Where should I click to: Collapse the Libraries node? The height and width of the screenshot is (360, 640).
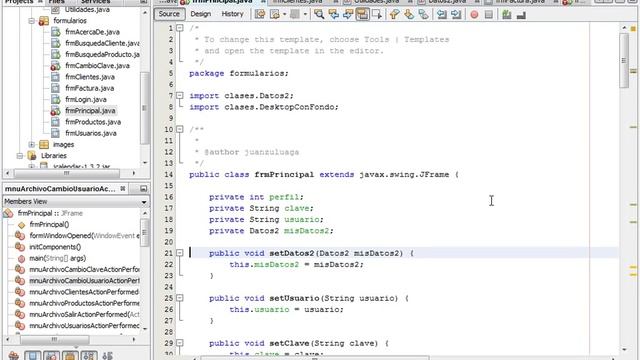20,156
